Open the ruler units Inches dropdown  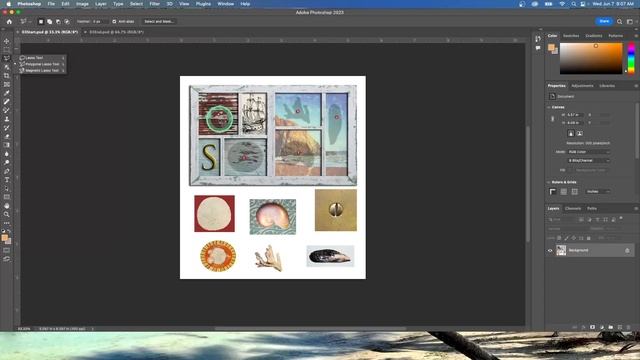(598, 191)
